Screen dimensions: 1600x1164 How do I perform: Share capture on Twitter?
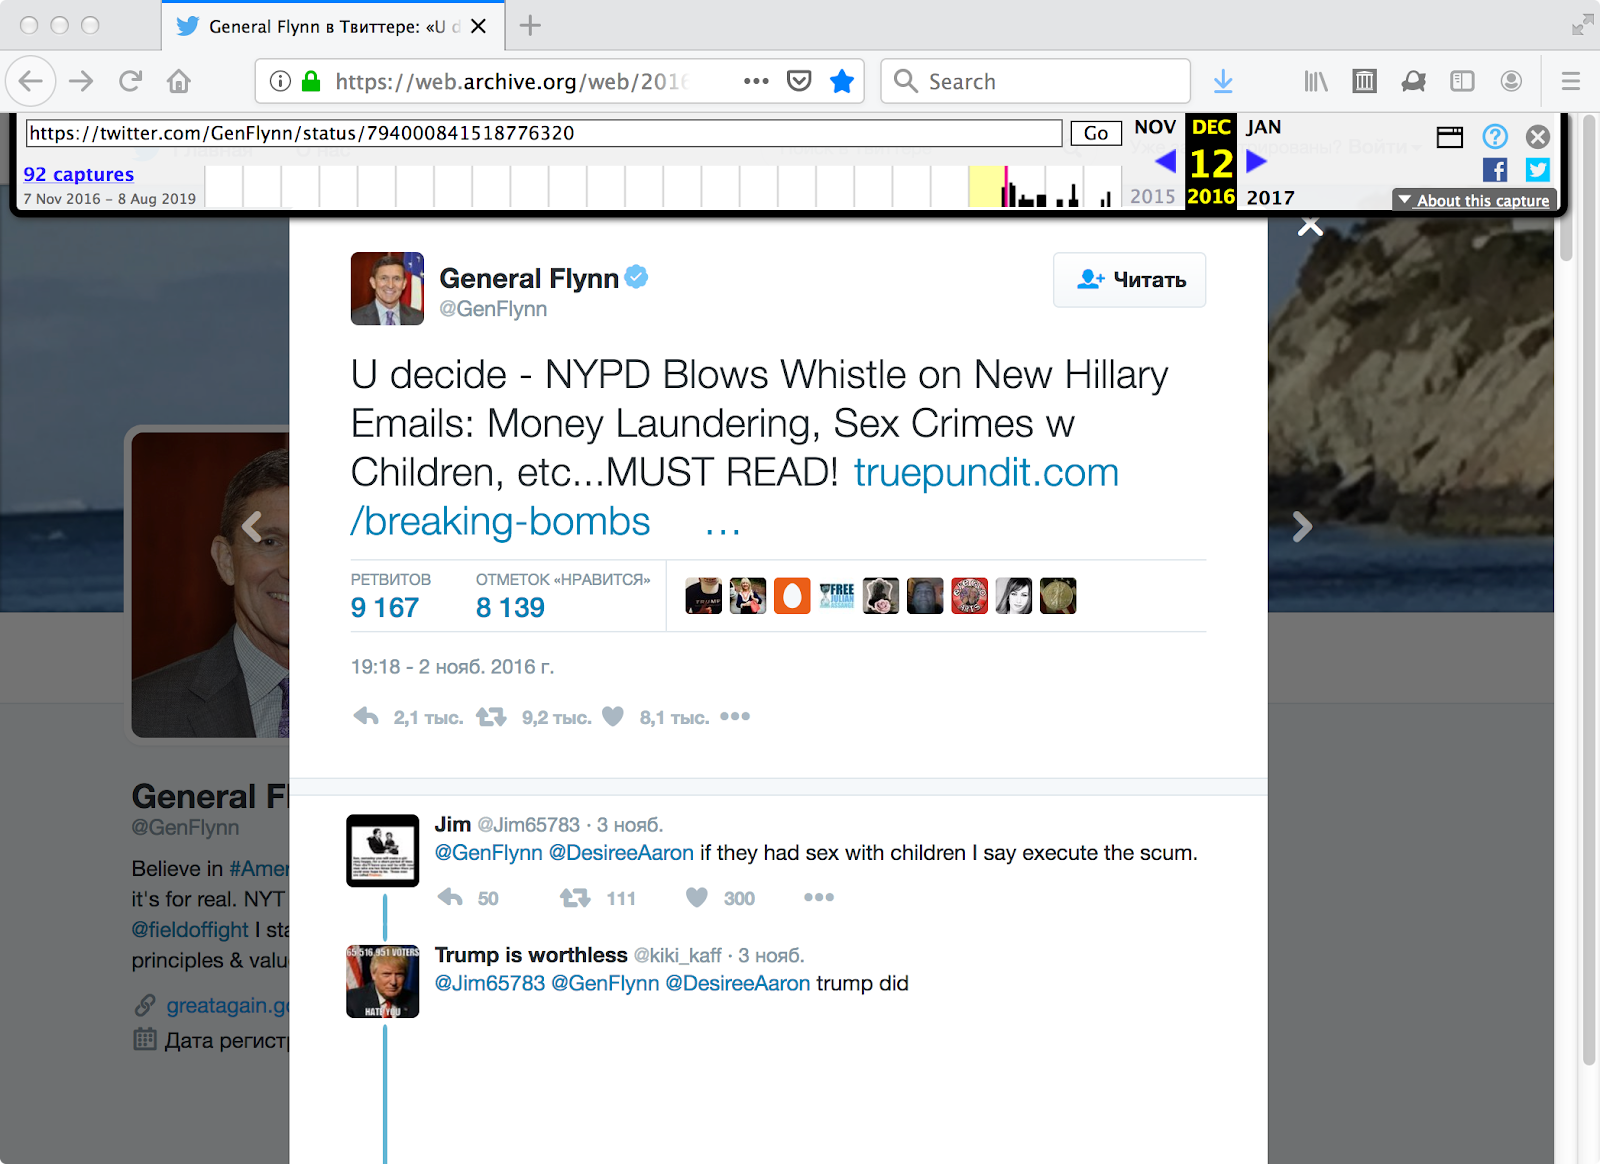click(1538, 170)
